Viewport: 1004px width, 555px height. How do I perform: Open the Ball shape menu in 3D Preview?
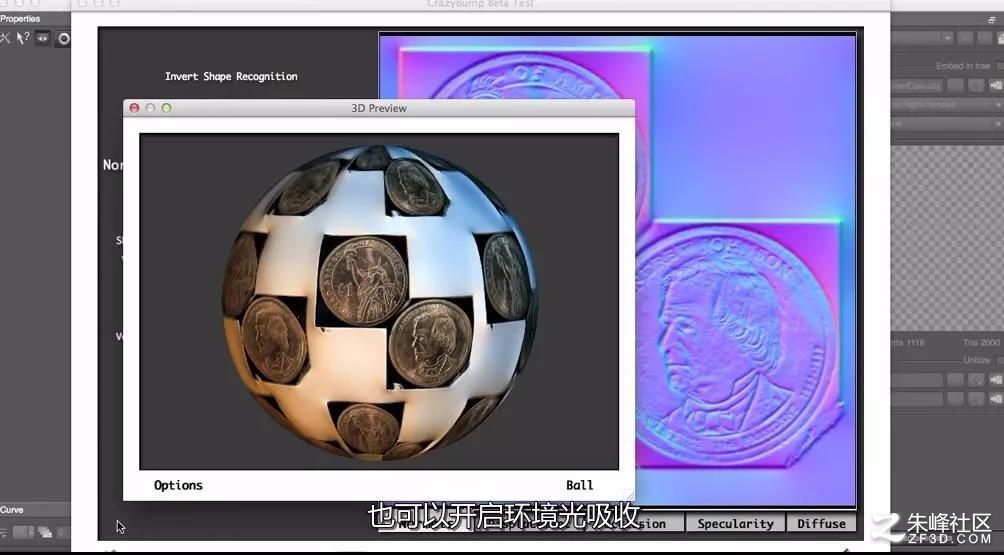coord(579,485)
